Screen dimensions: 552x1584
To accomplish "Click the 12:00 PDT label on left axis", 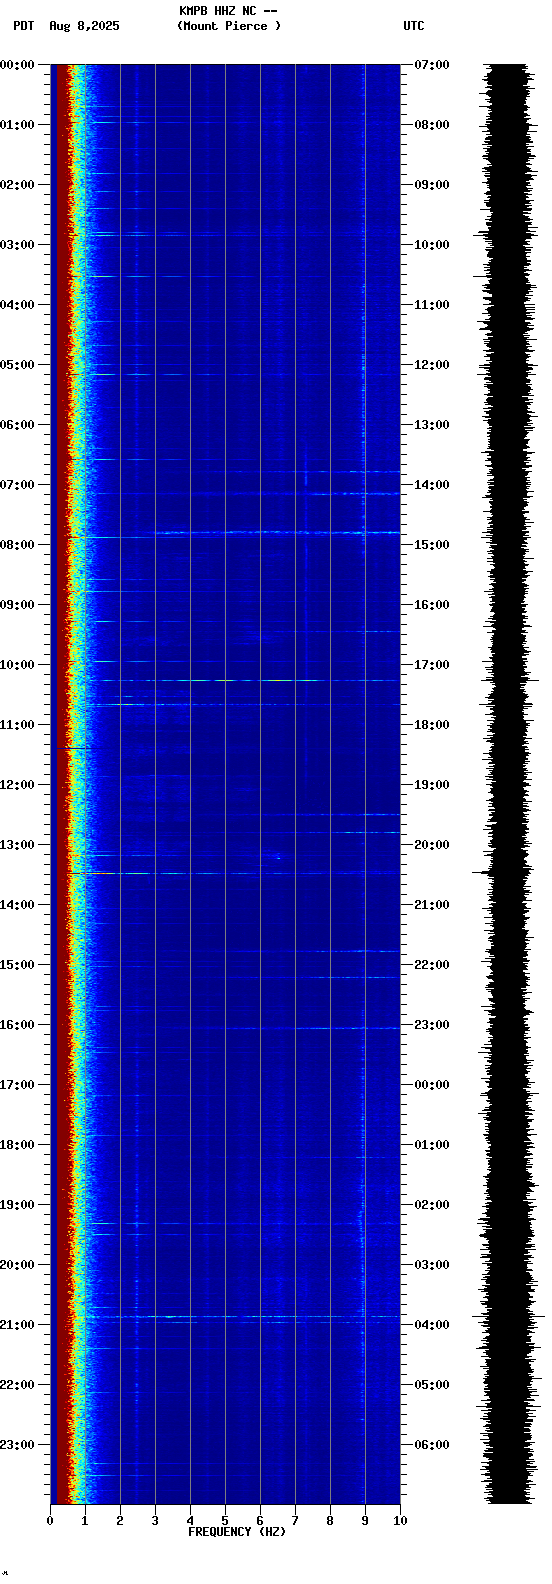I will 17,785.
